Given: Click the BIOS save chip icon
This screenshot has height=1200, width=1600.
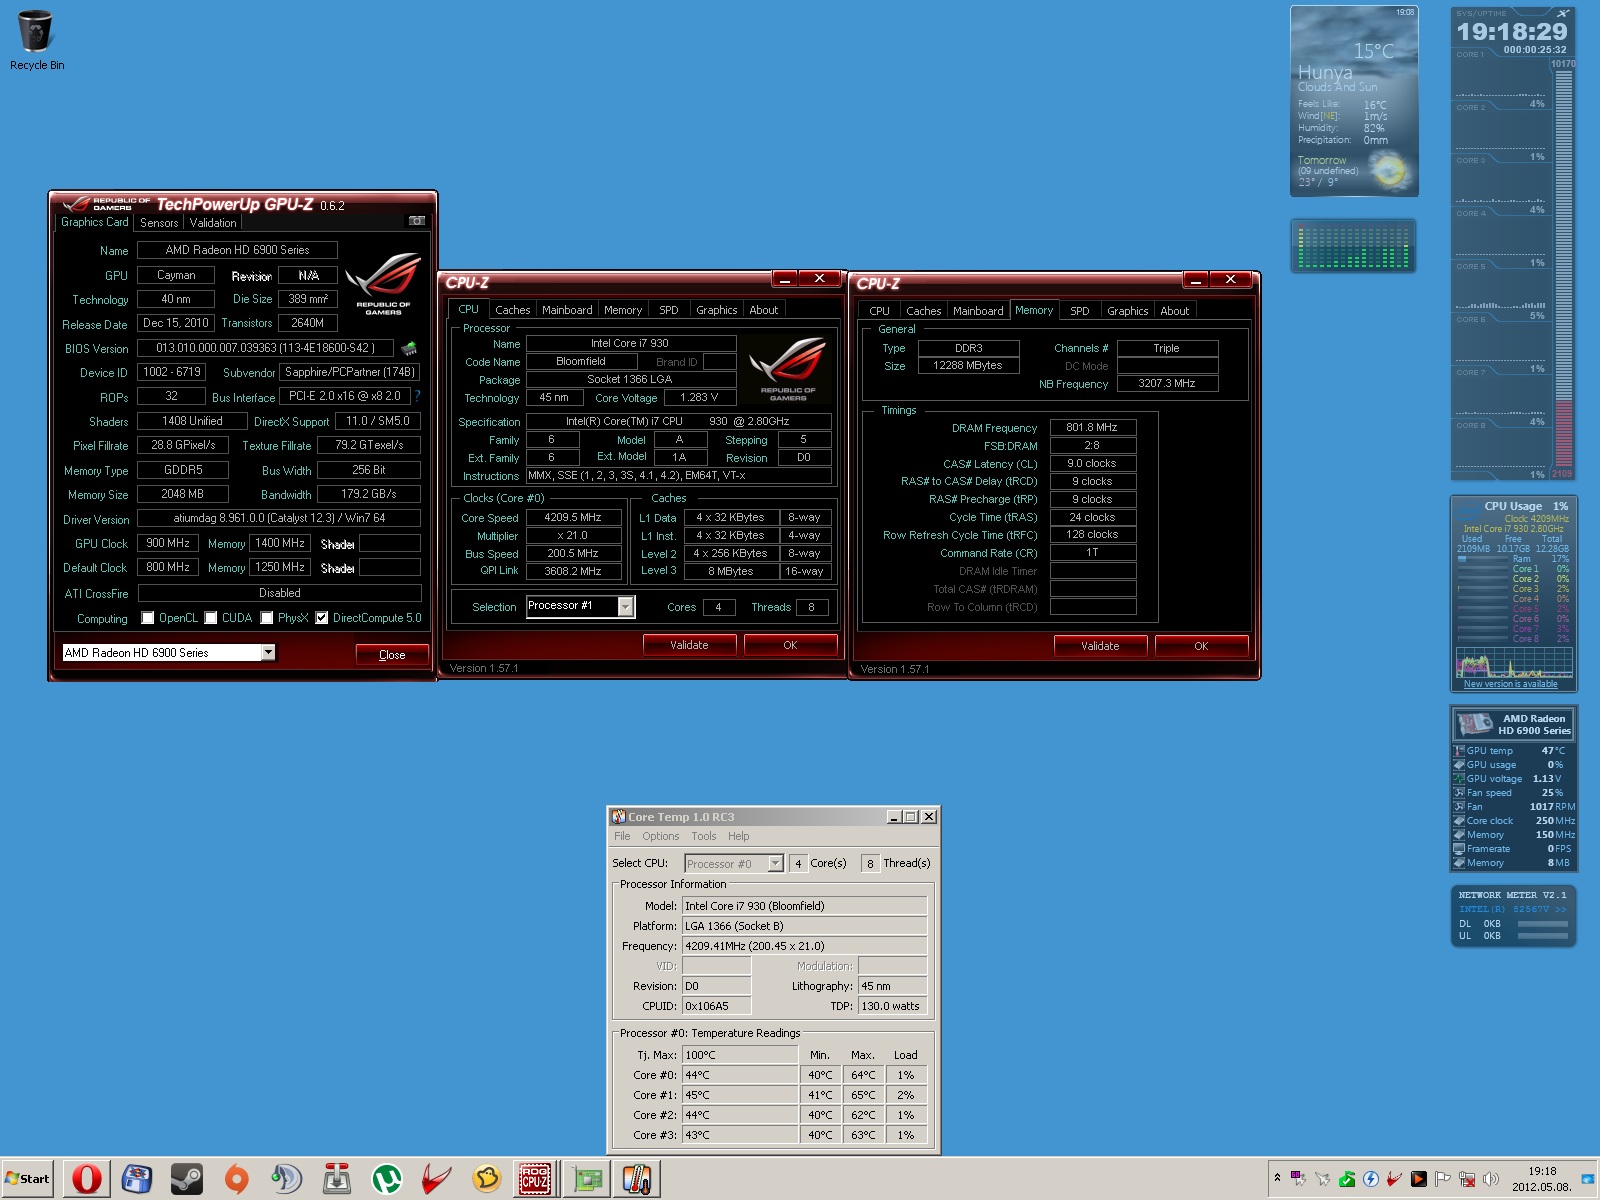Looking at the screenshot, I should 409,348.
